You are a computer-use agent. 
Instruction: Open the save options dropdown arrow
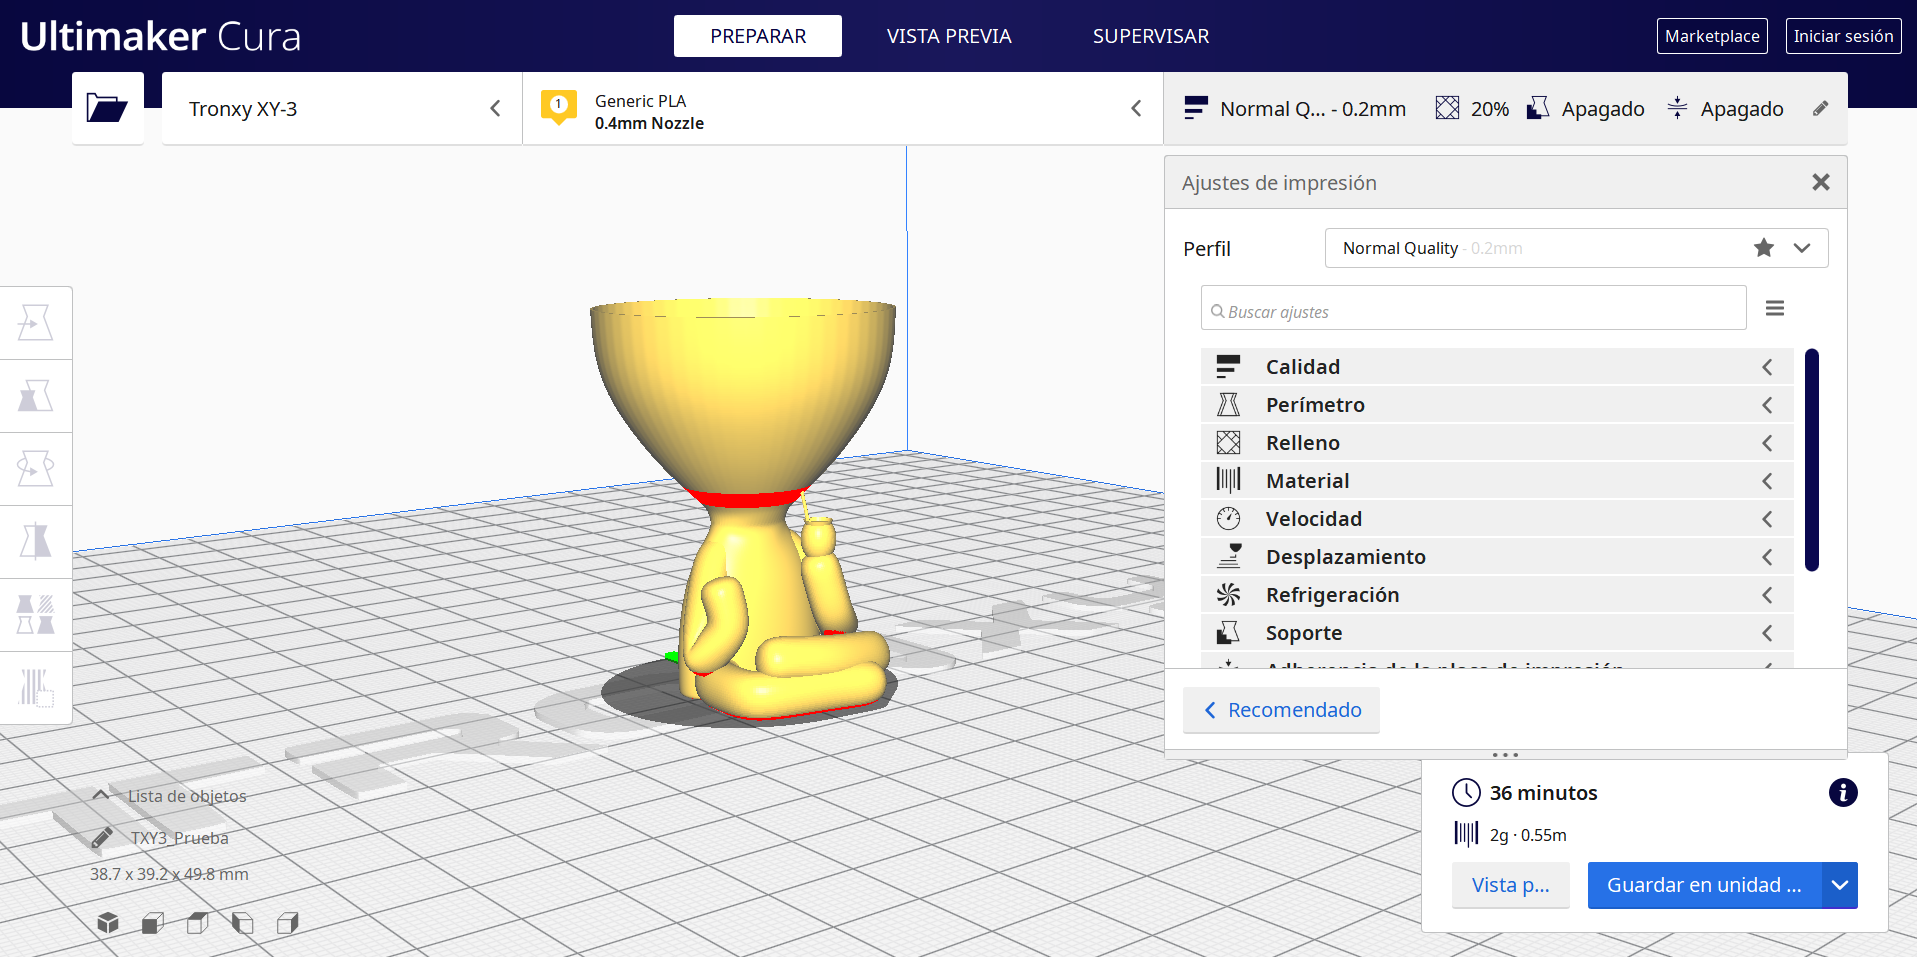point(1840,885)
